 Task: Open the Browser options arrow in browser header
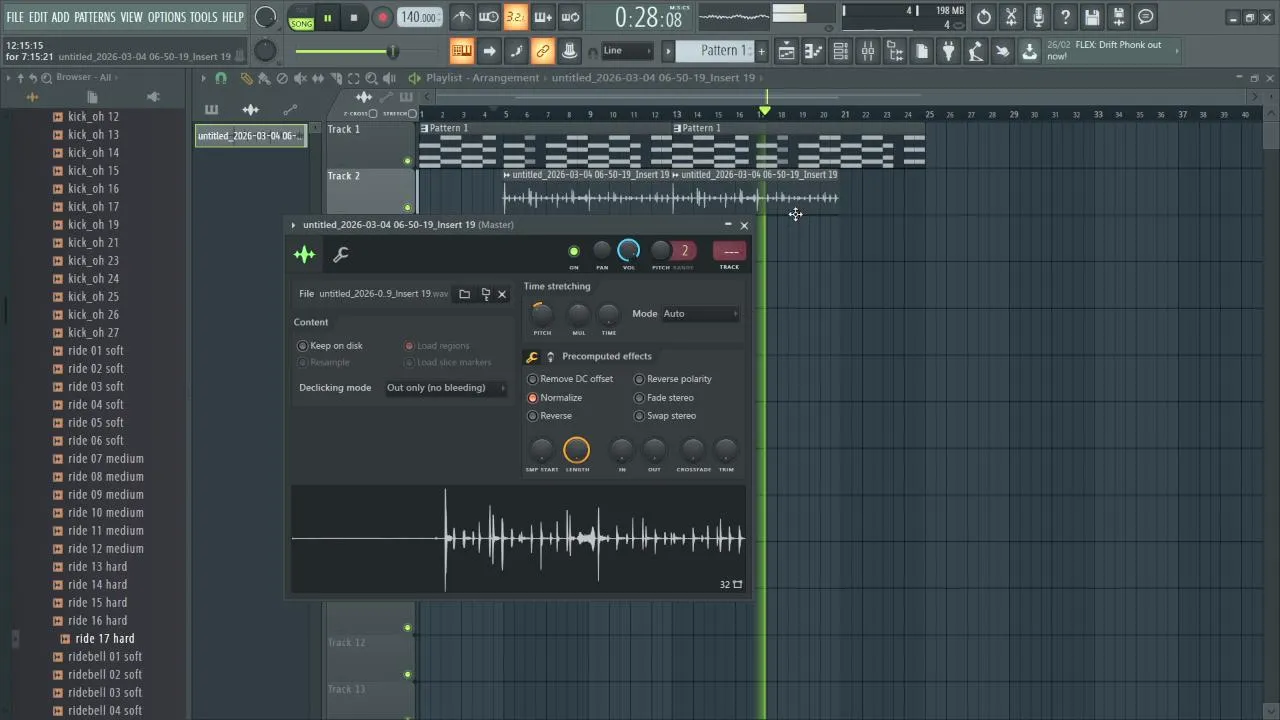click(8, 78)
